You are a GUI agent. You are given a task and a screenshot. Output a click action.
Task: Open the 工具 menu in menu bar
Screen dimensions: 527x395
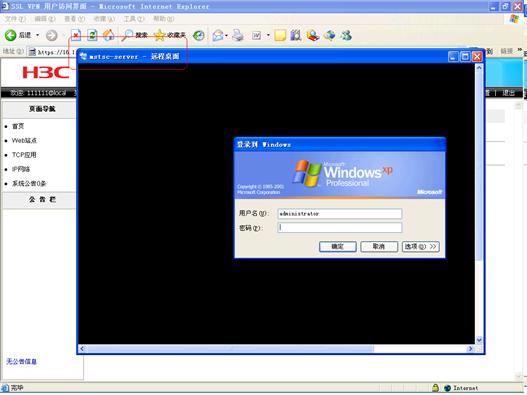pos(134,19)
